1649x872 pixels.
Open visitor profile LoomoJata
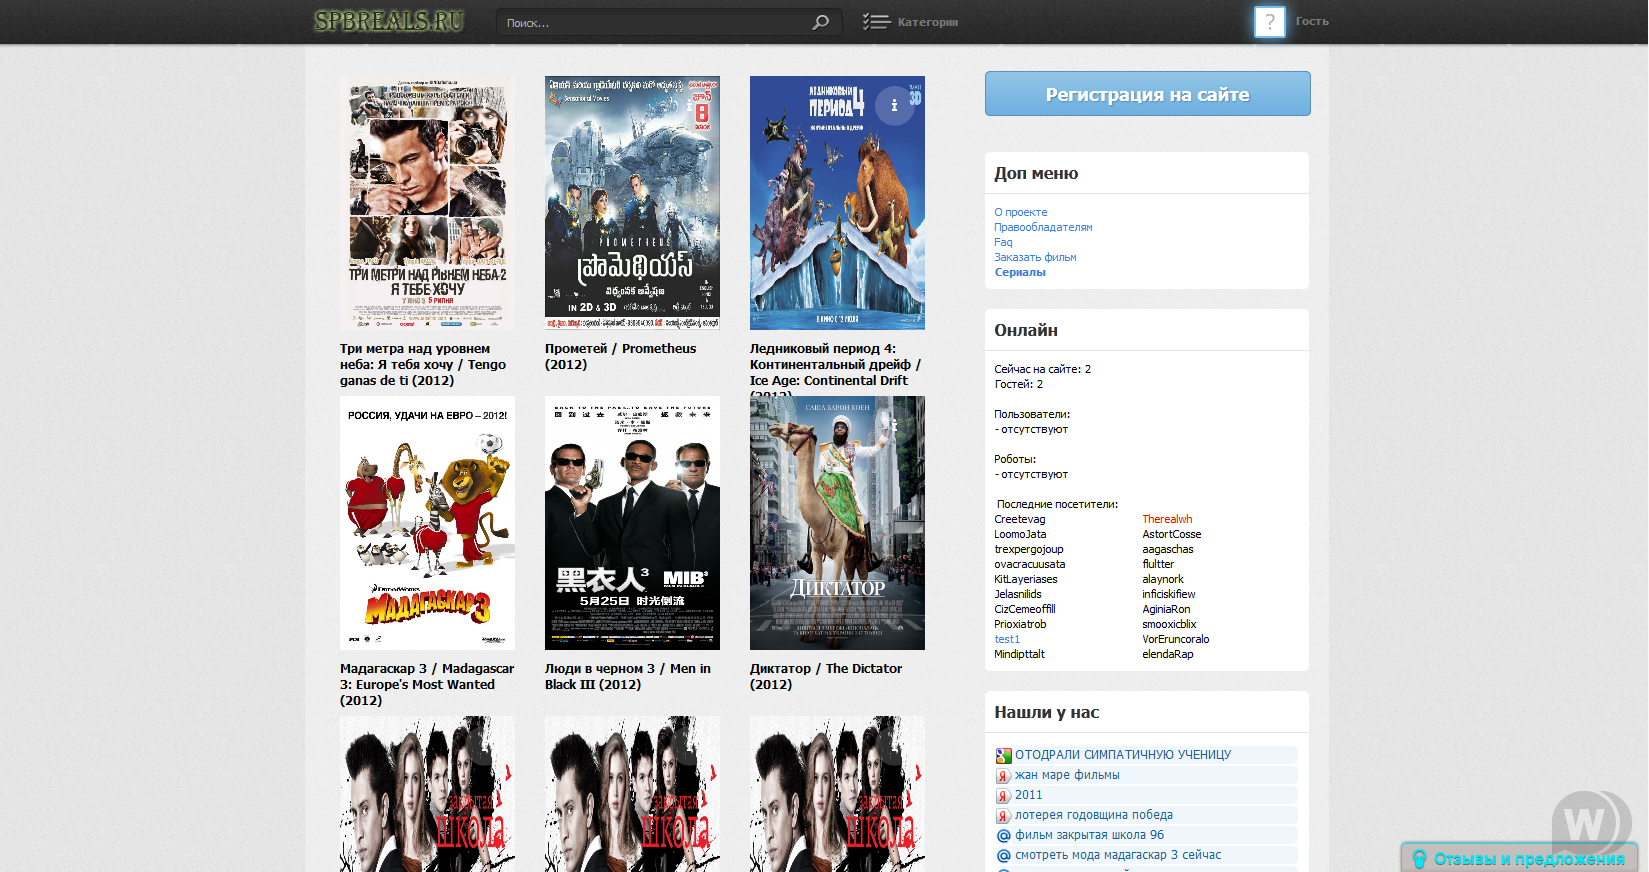coord(1020,534)
